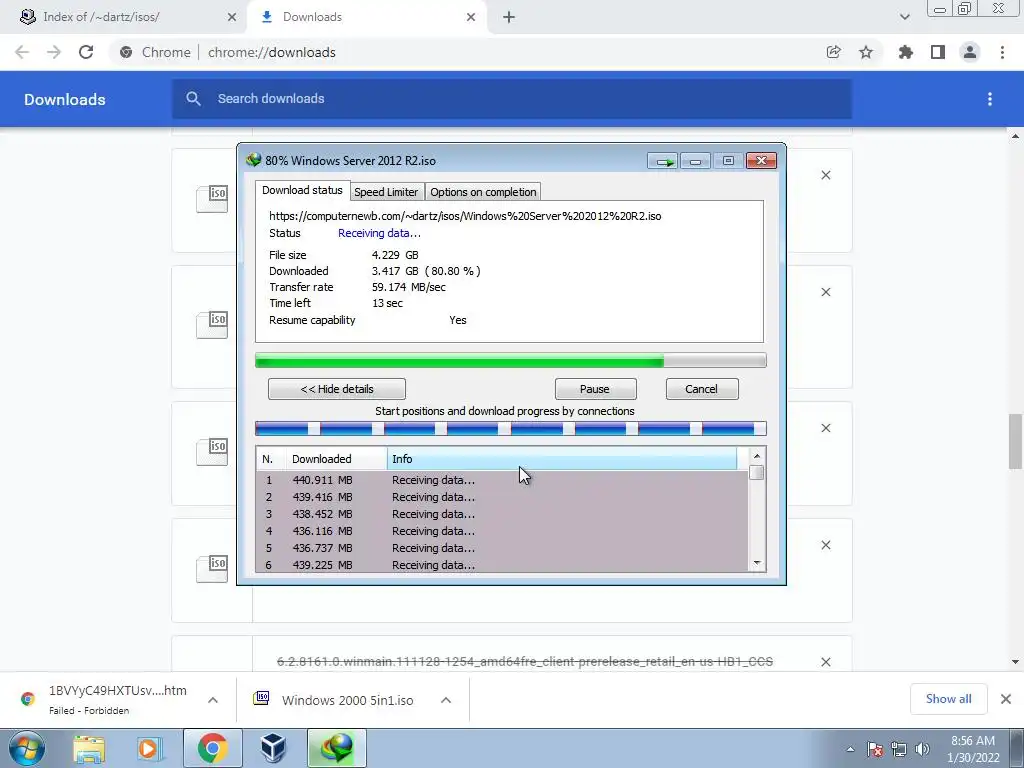Select connection row 1 with 440.911 MB

coord(502,479)
